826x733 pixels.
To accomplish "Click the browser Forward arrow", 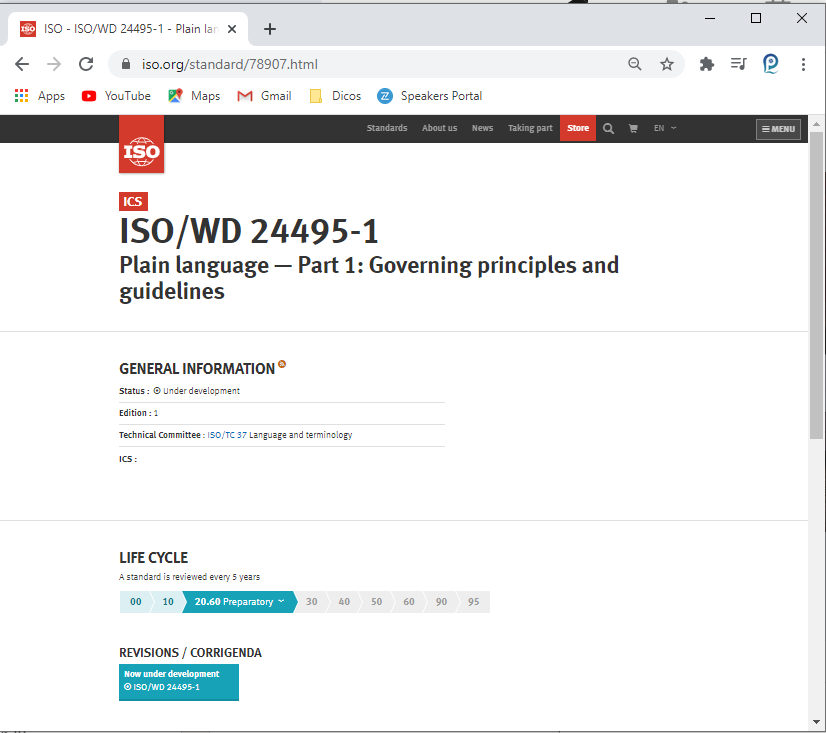I will tap(54, 64).
